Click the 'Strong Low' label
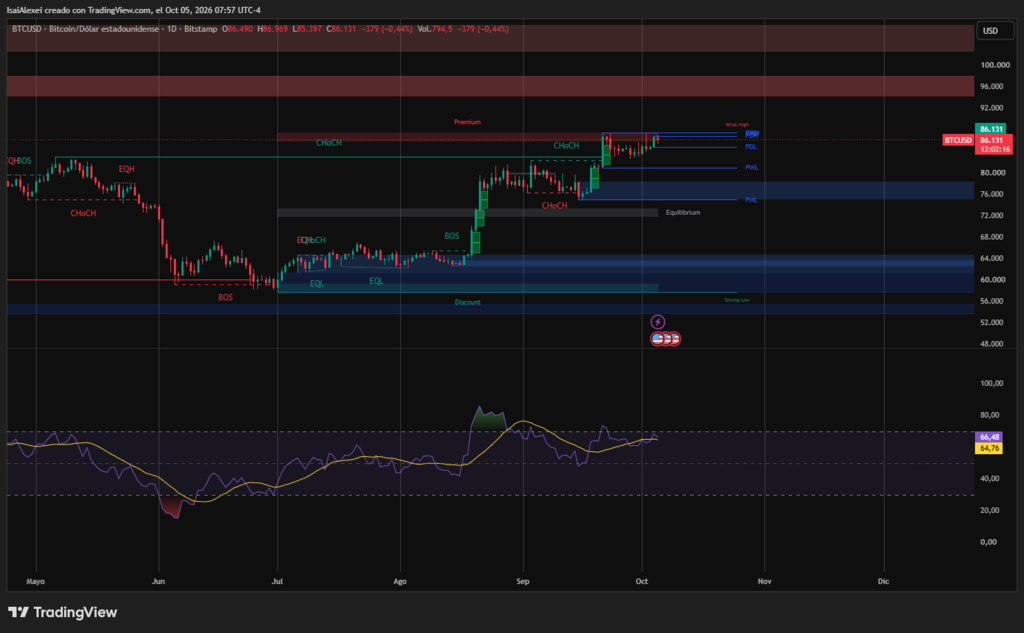The height and width of the screenshot is (633, 1024). click(737, 300)
